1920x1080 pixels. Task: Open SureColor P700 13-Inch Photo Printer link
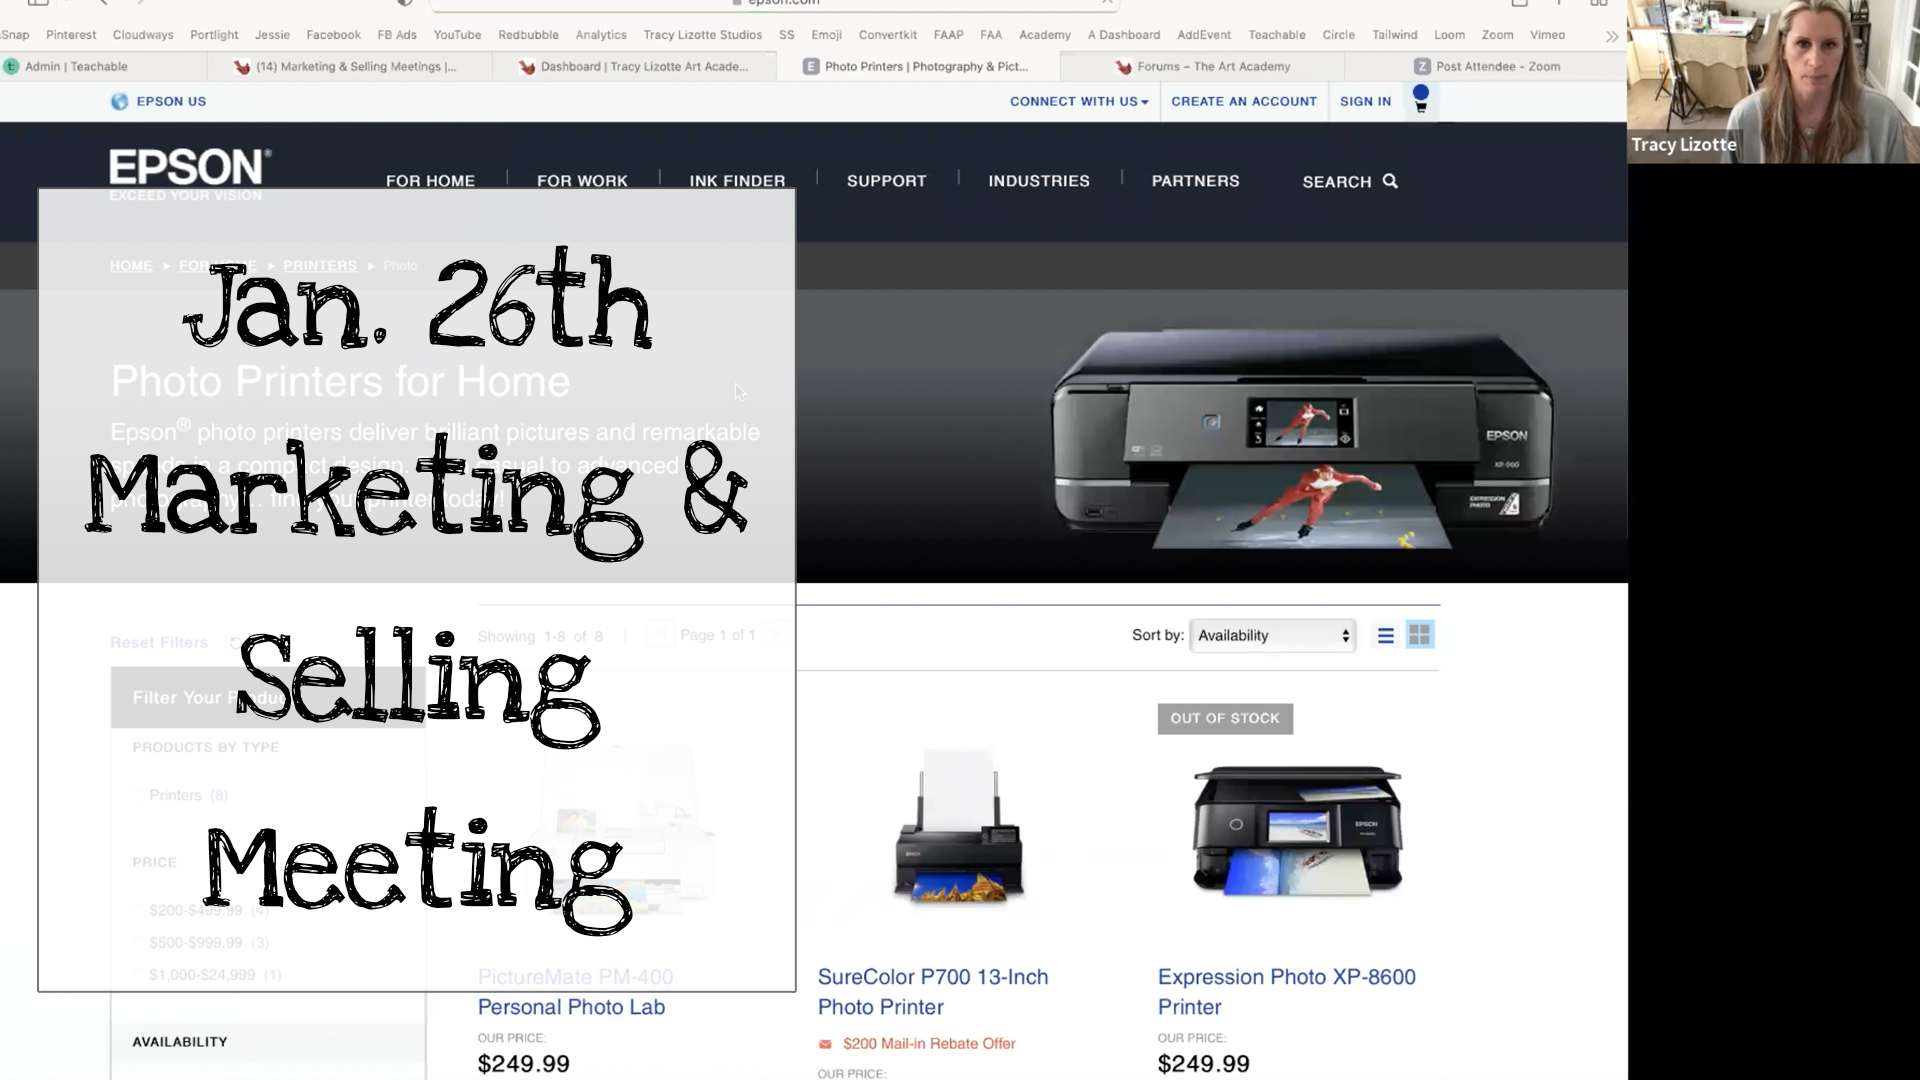pyautogui.click(x=932, y=992)
